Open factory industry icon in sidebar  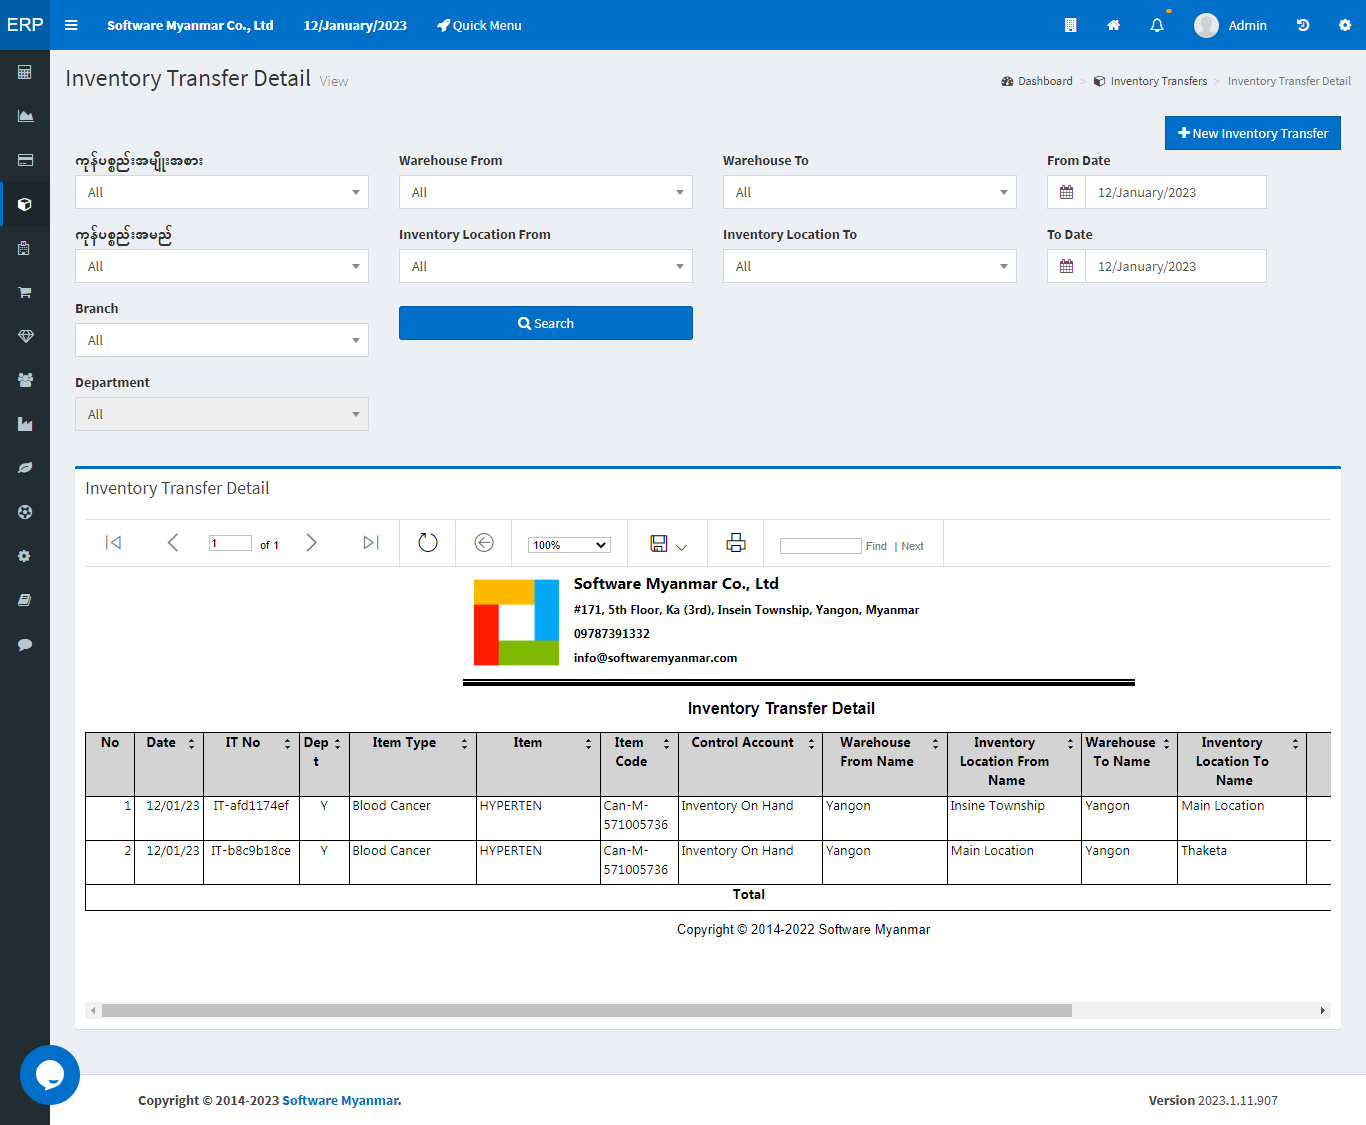[x=25, y=424]
